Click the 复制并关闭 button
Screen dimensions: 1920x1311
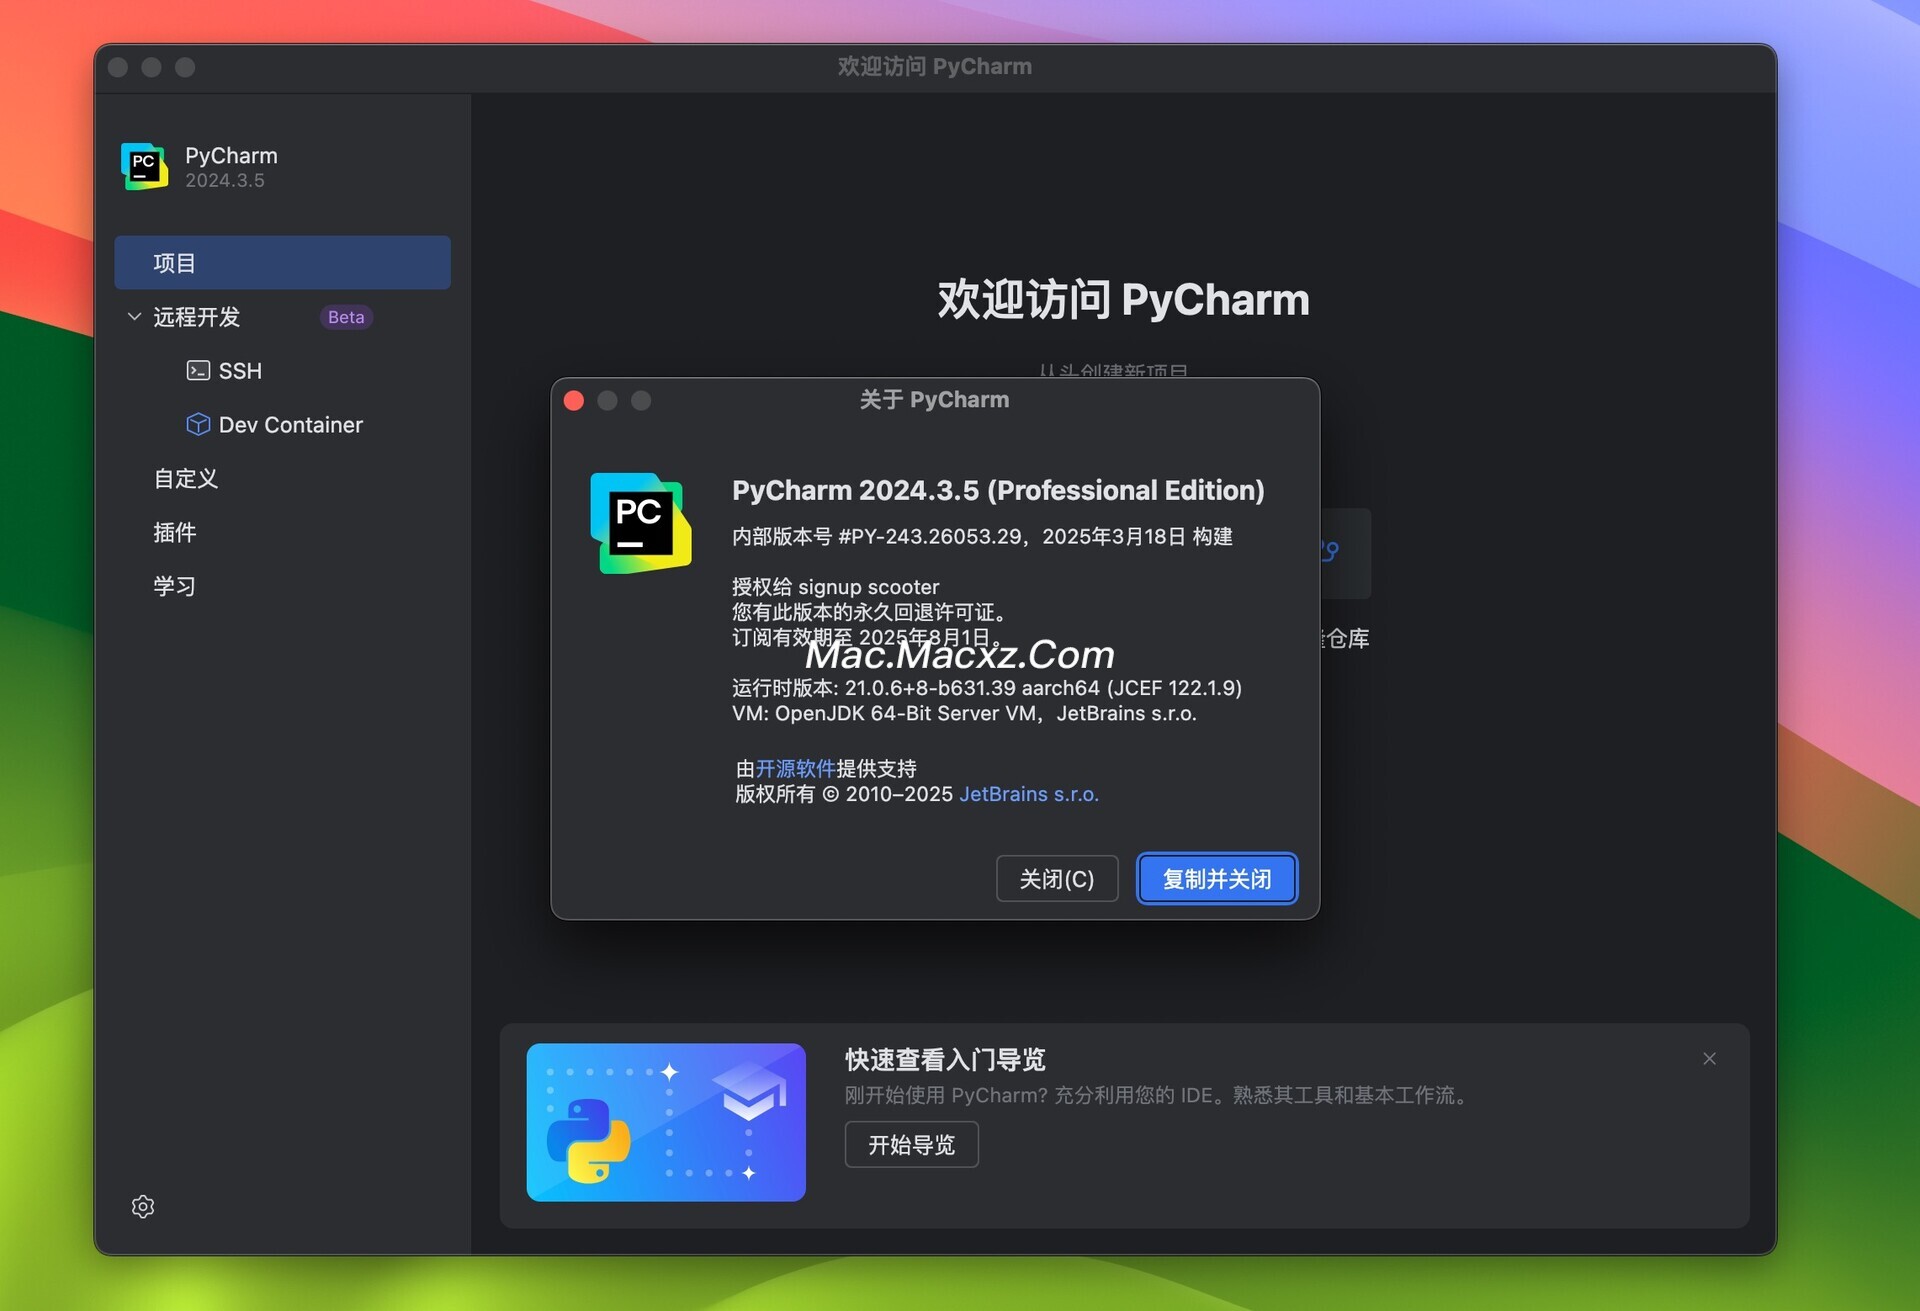(1217, 879)
